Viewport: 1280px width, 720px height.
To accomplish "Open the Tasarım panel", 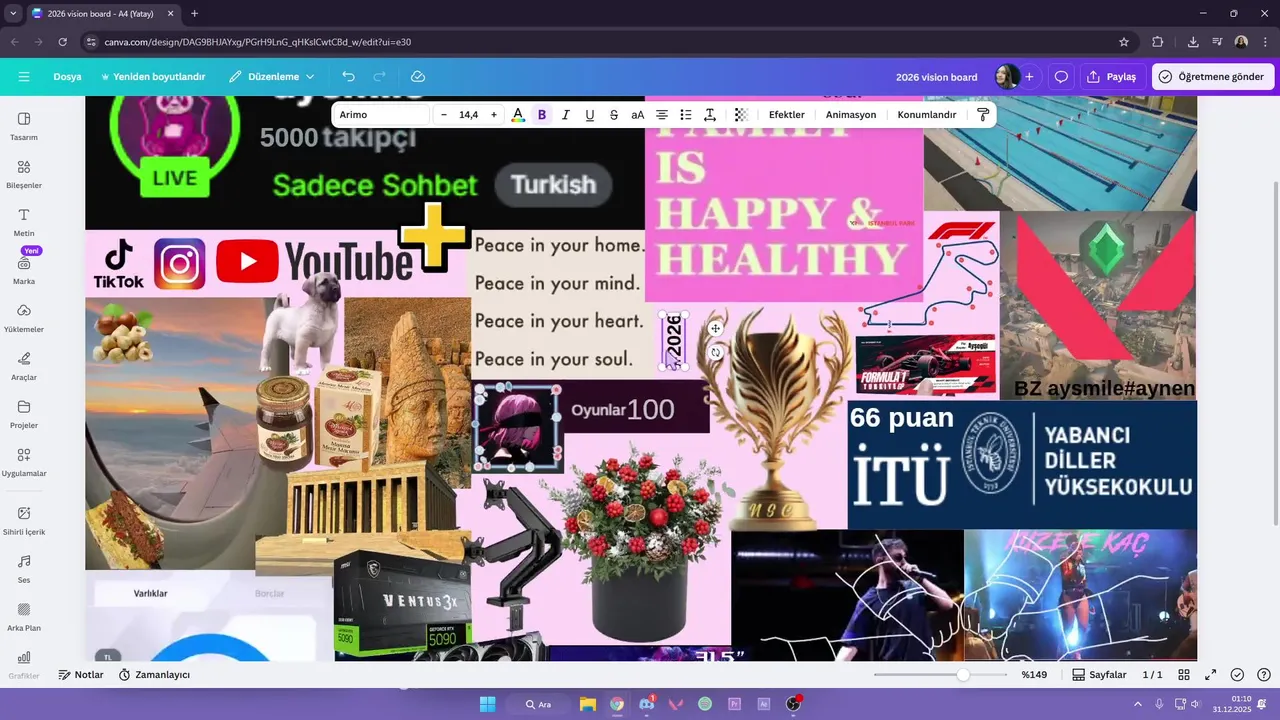I will pos(24,126).
